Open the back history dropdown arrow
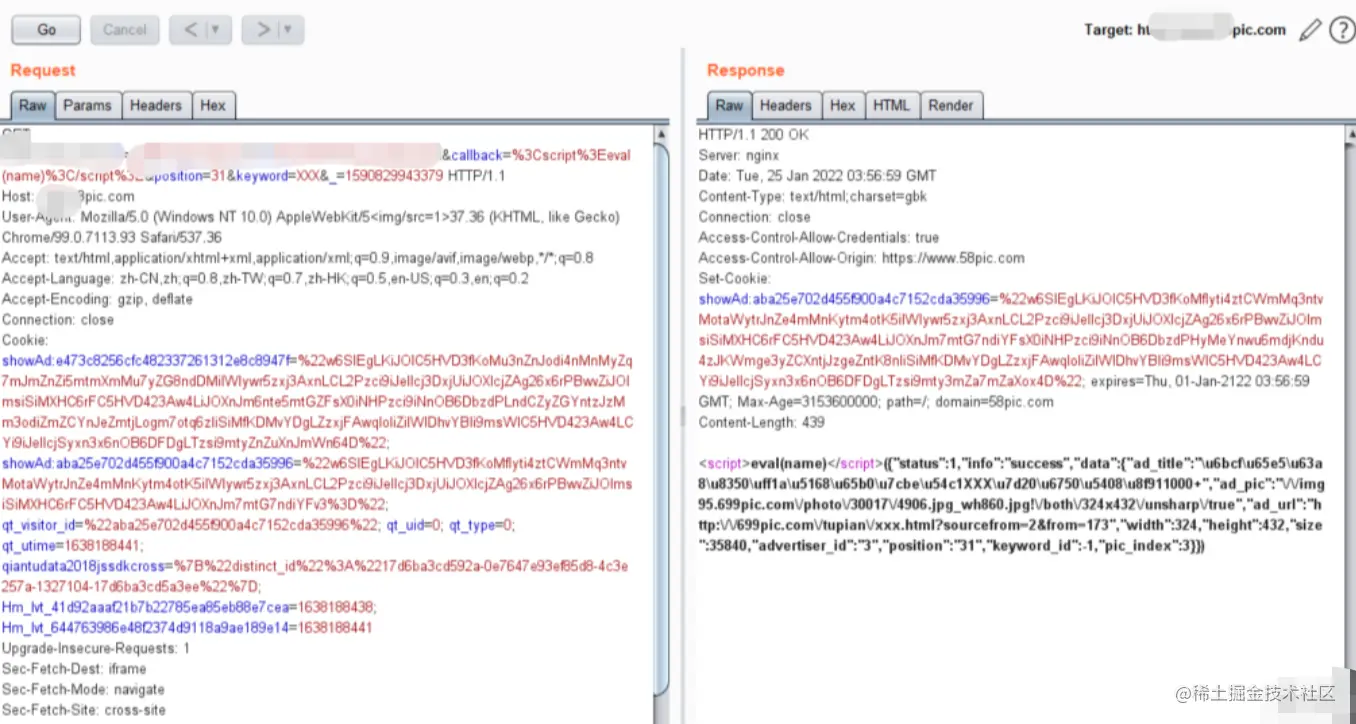1356x724 pixels. [216, 30]
